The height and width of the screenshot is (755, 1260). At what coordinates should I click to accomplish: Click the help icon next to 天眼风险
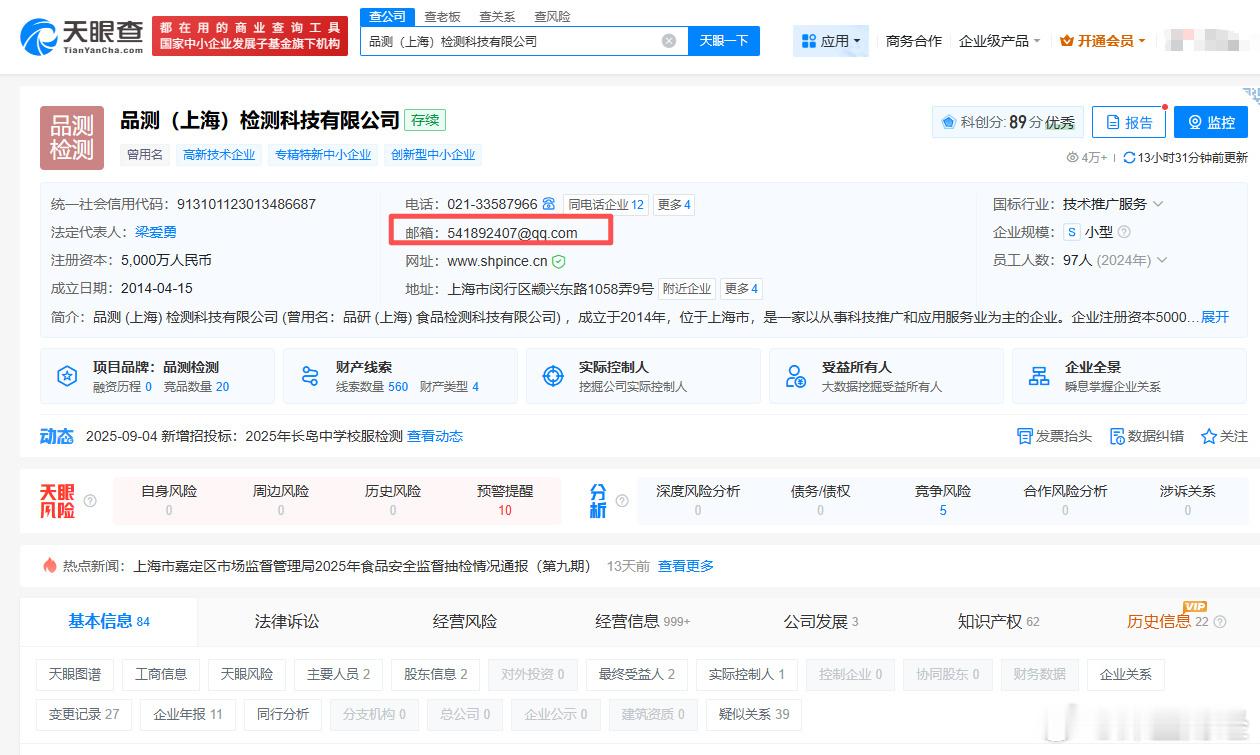point(91,501)
